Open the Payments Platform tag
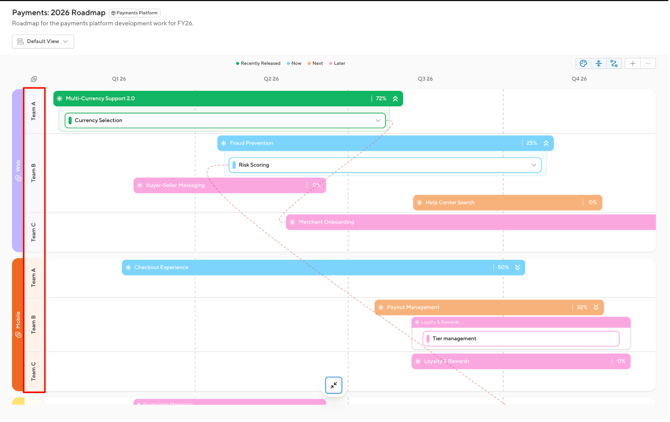Screen dimensions: 670x422 135,13
